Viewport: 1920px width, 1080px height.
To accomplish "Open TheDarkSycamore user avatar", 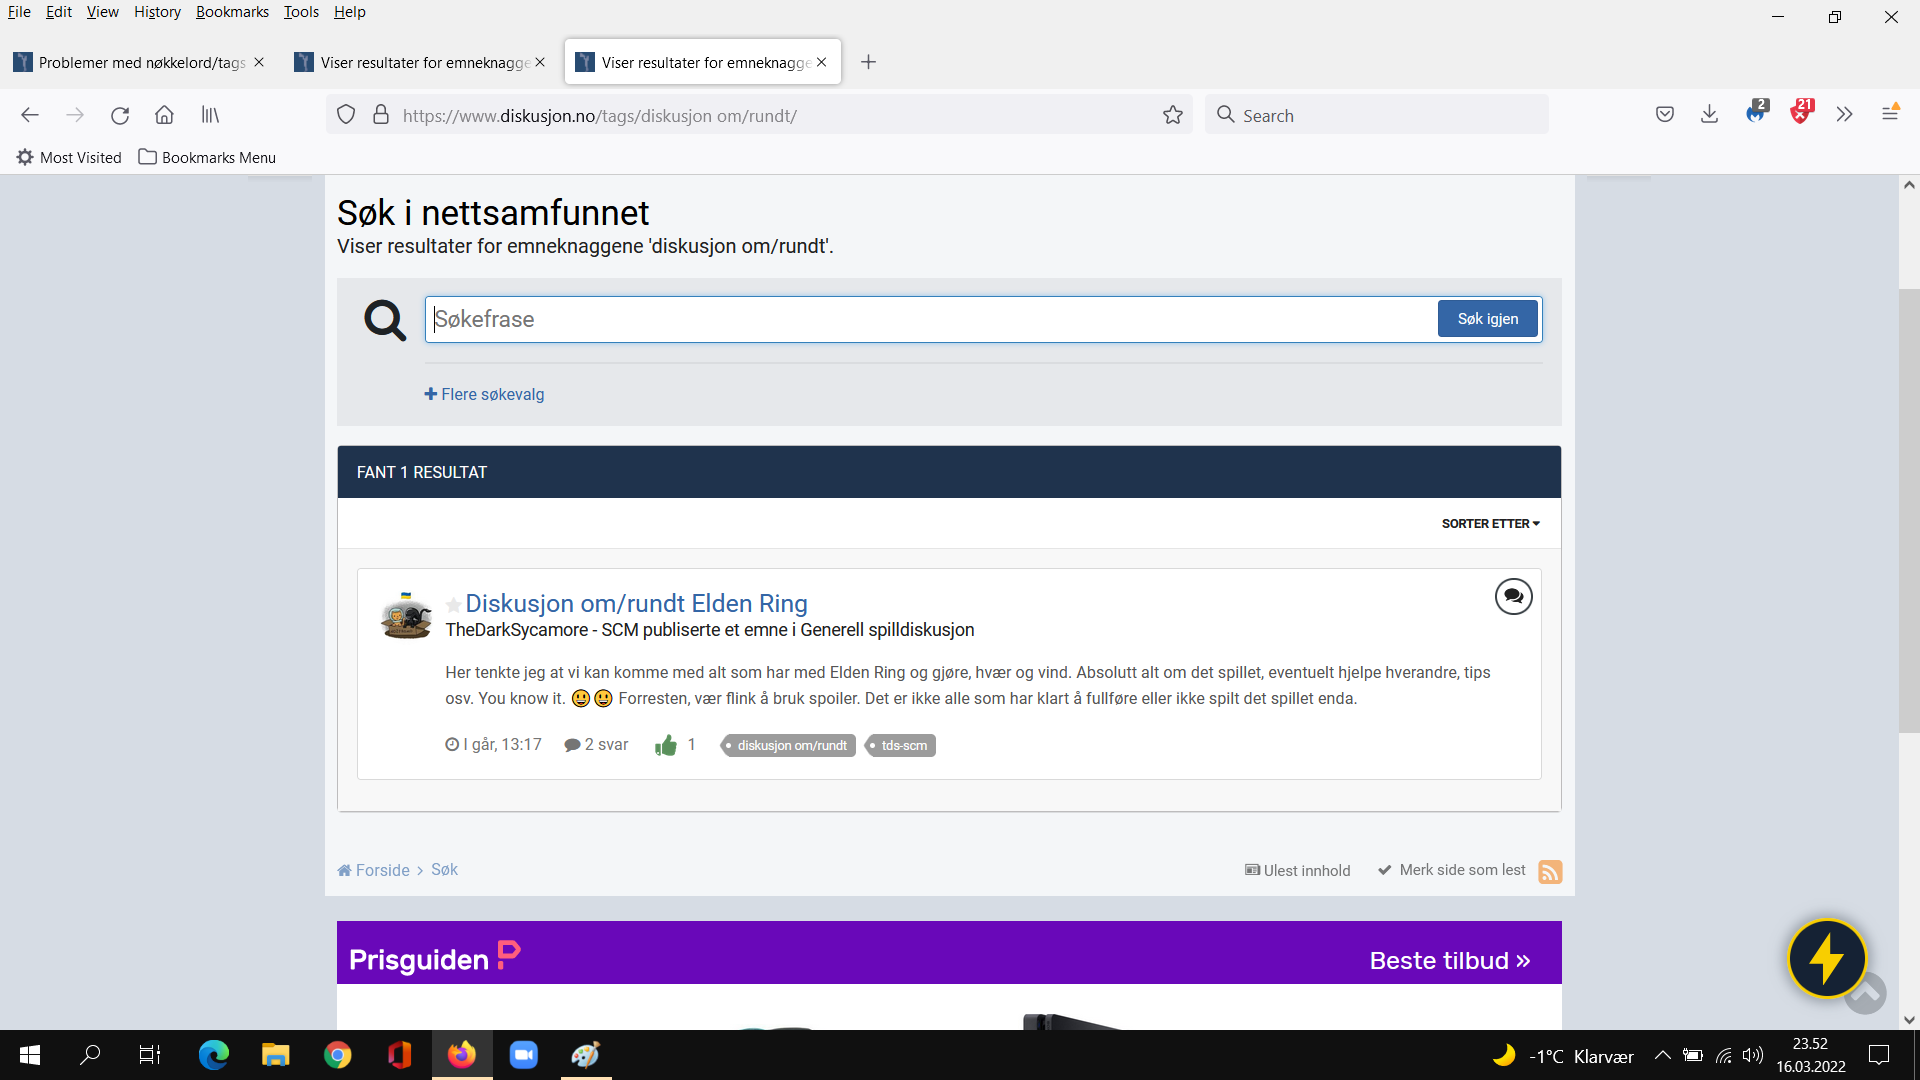I will point(406,616).
